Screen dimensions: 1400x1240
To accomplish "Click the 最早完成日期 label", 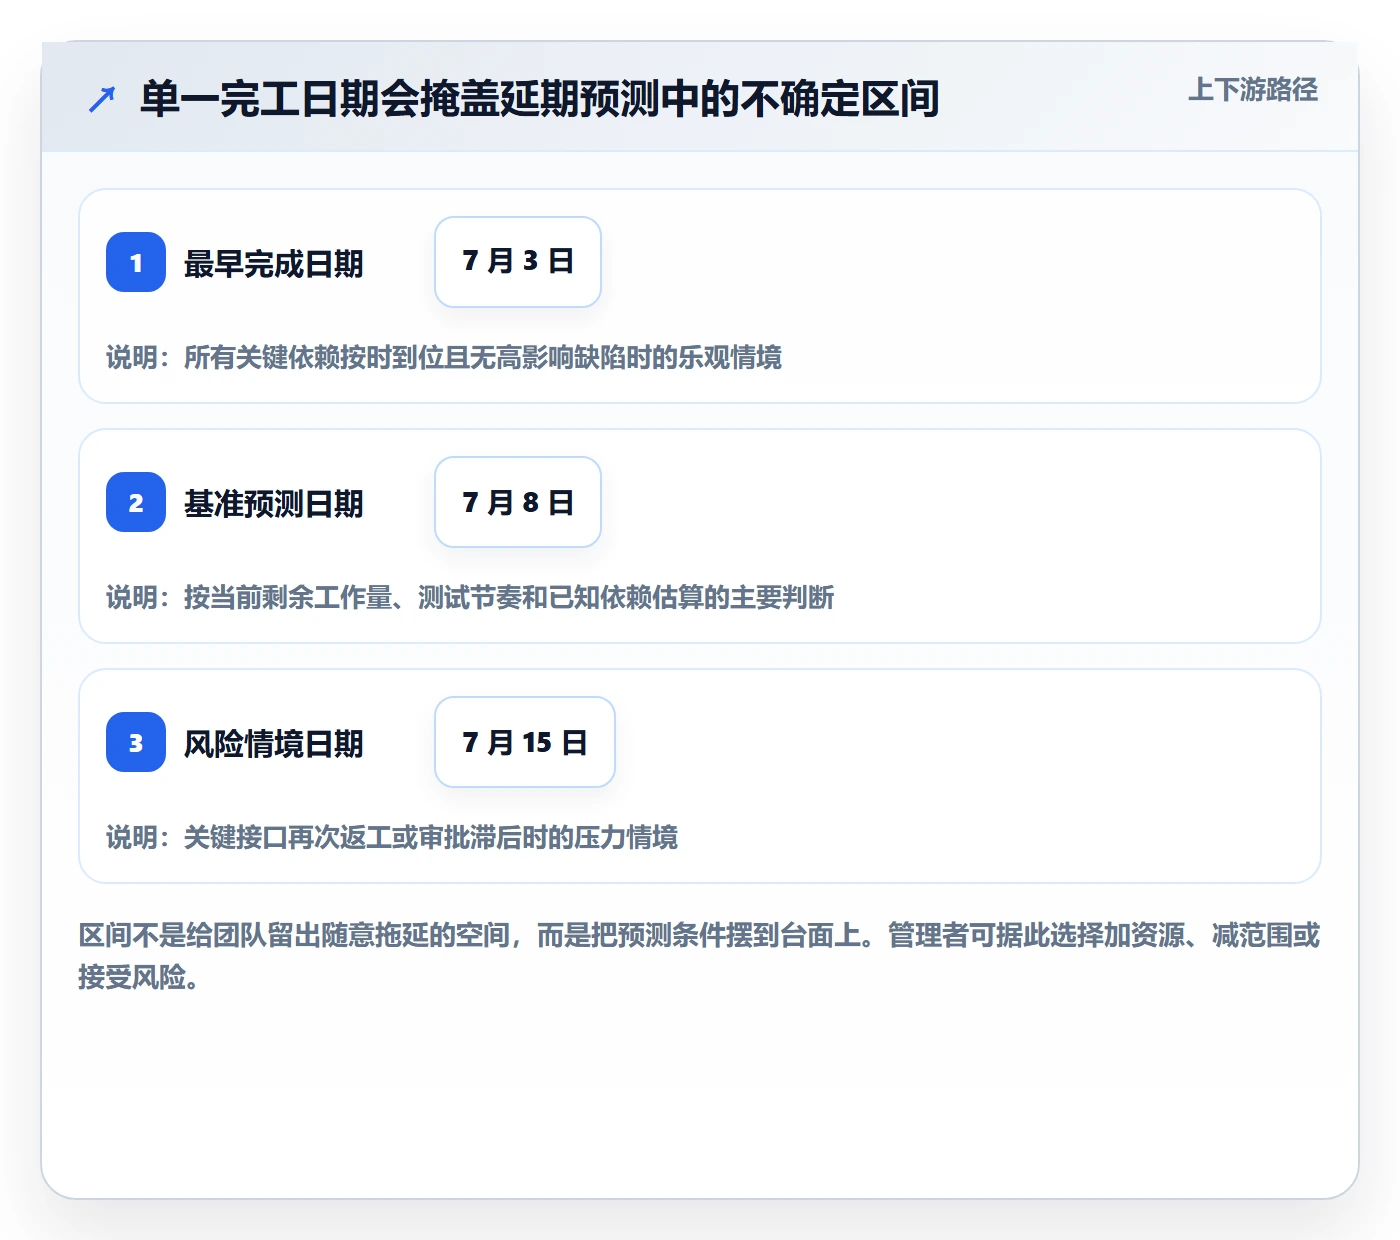I will pyautogui.click(x=273, y=264).
